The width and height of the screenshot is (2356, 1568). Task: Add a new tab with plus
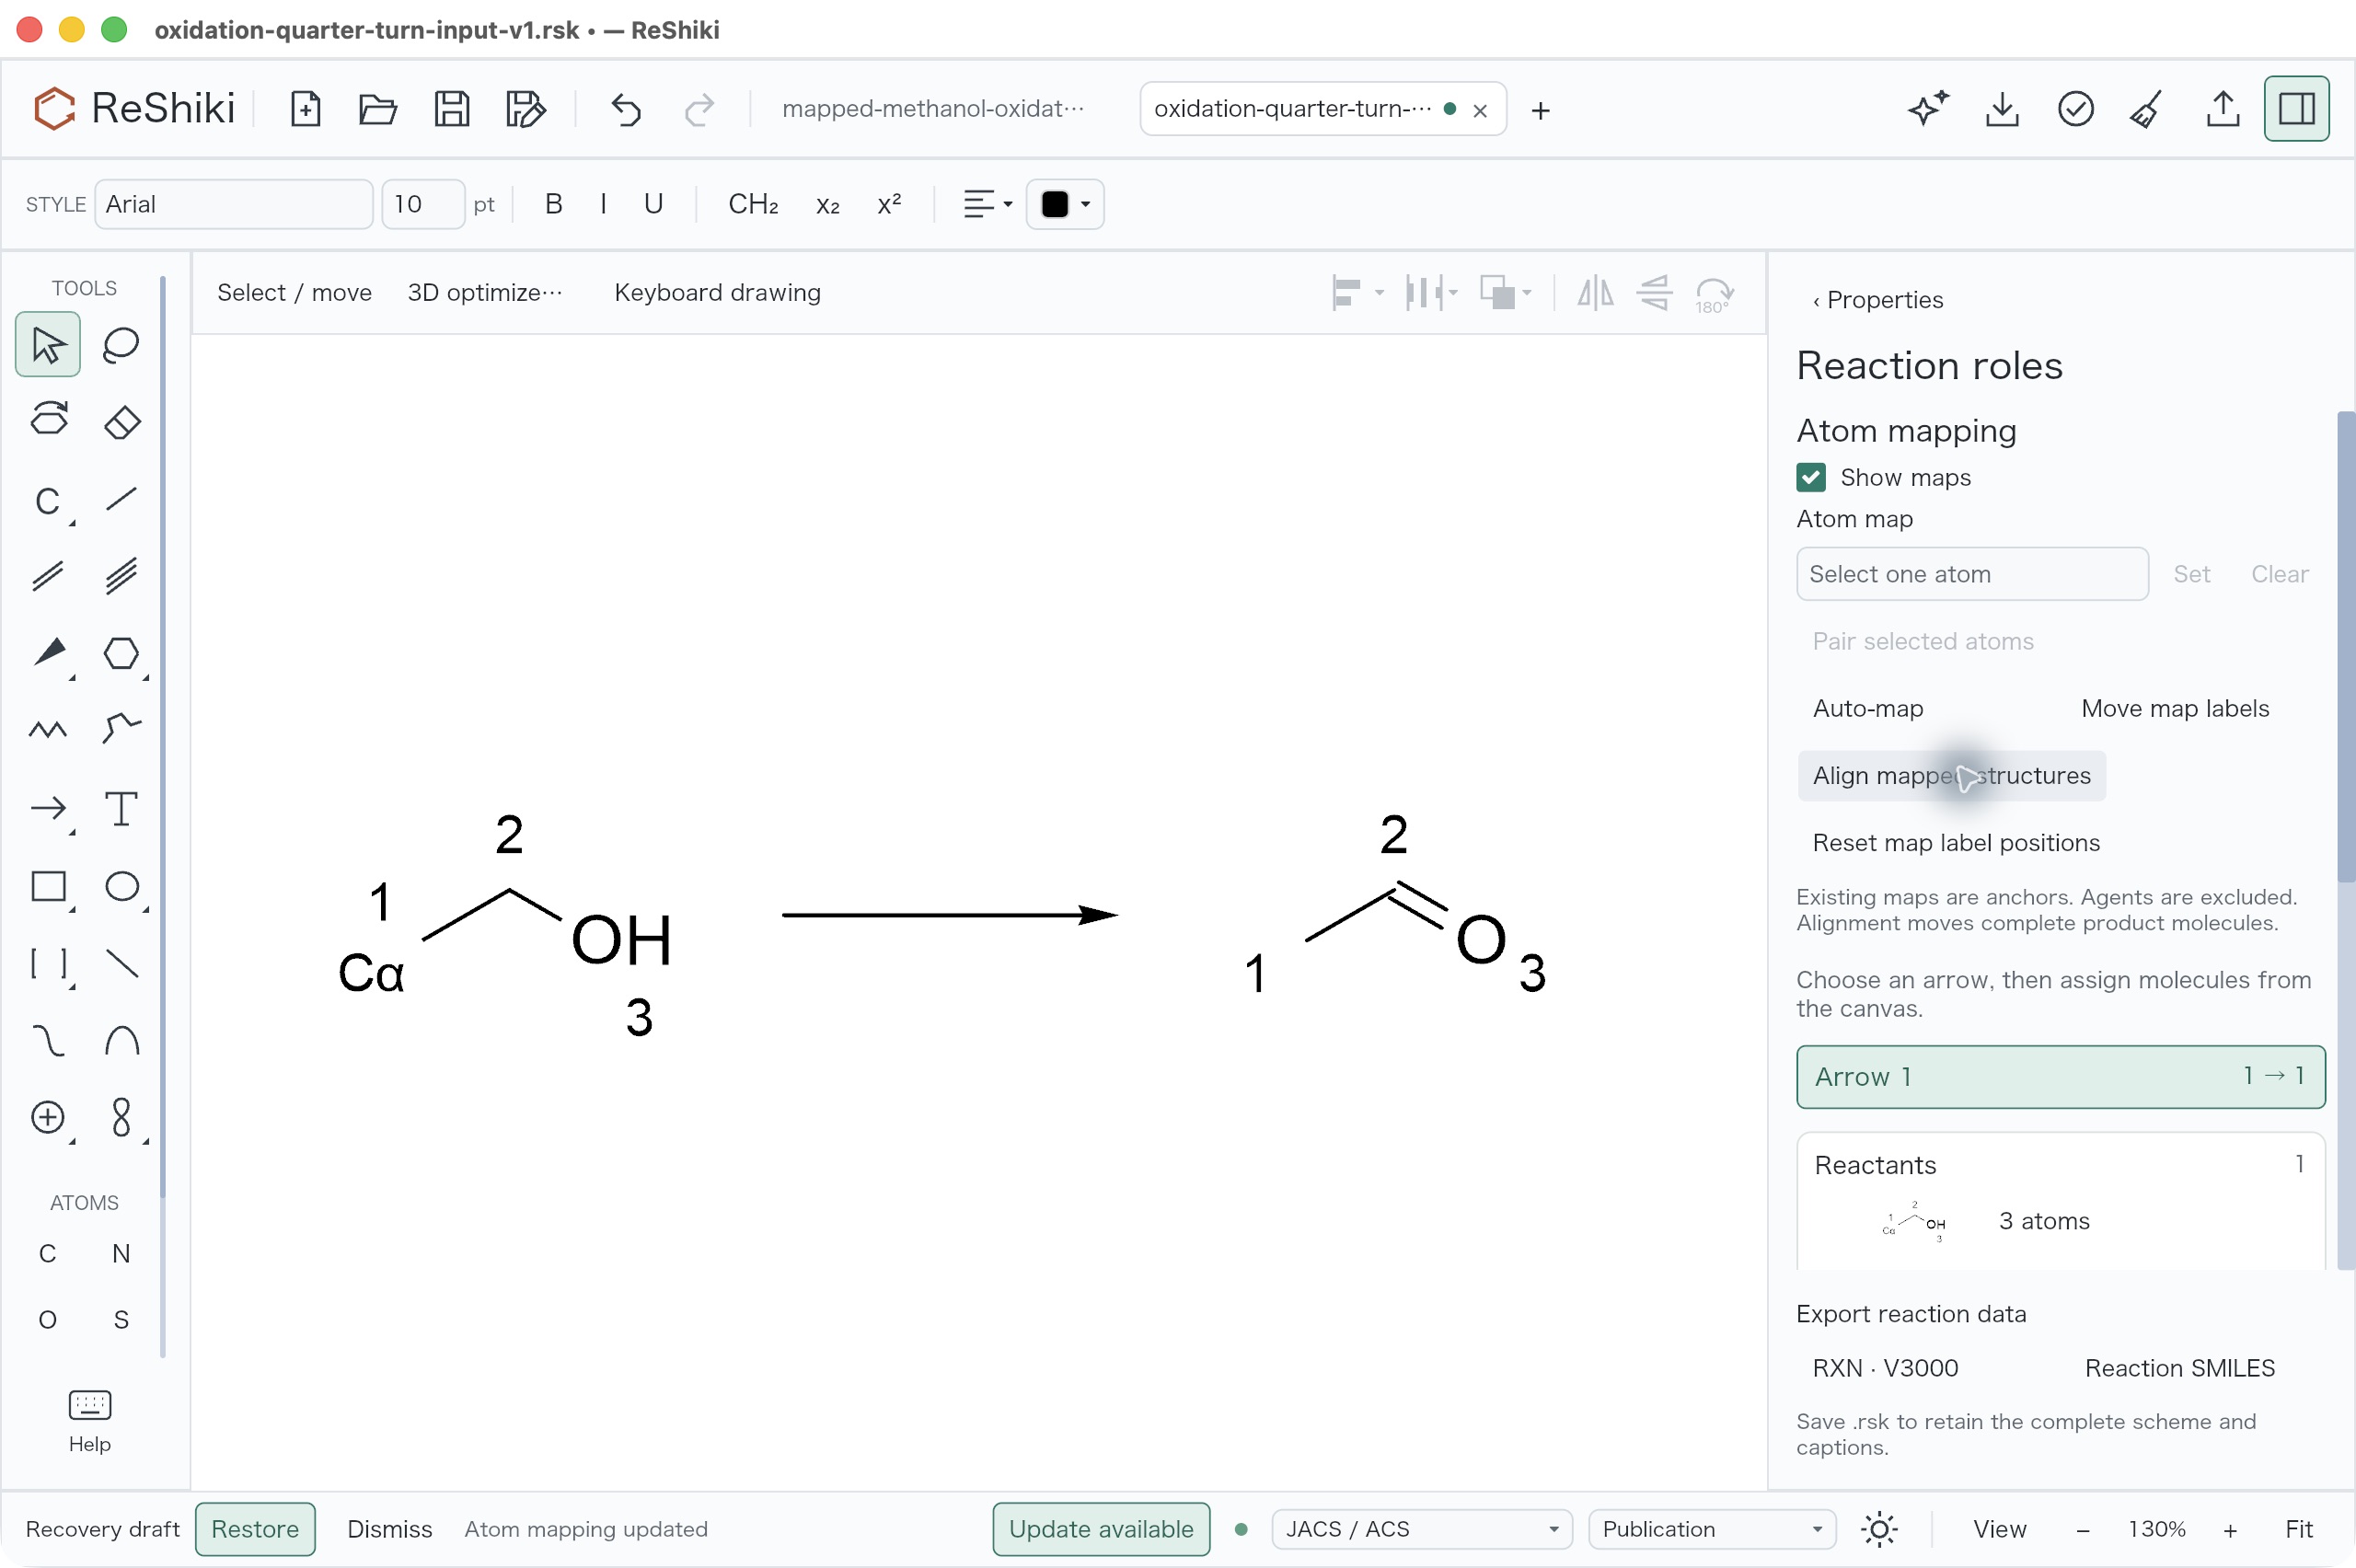pos(1540,110)
